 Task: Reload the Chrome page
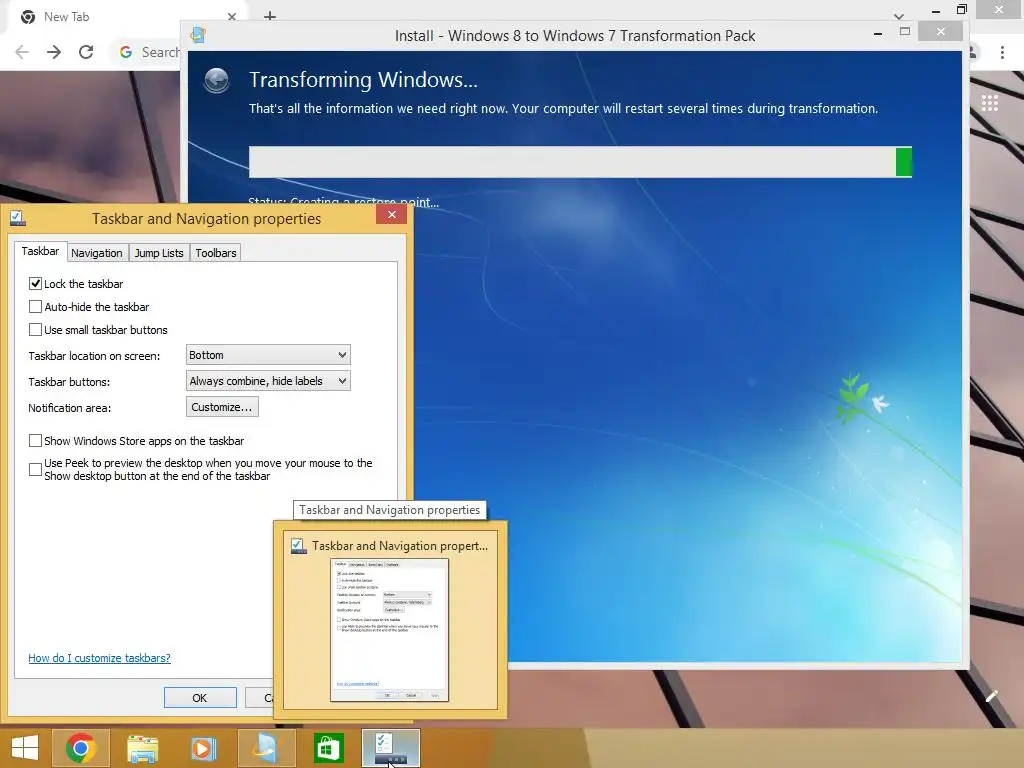86,52
